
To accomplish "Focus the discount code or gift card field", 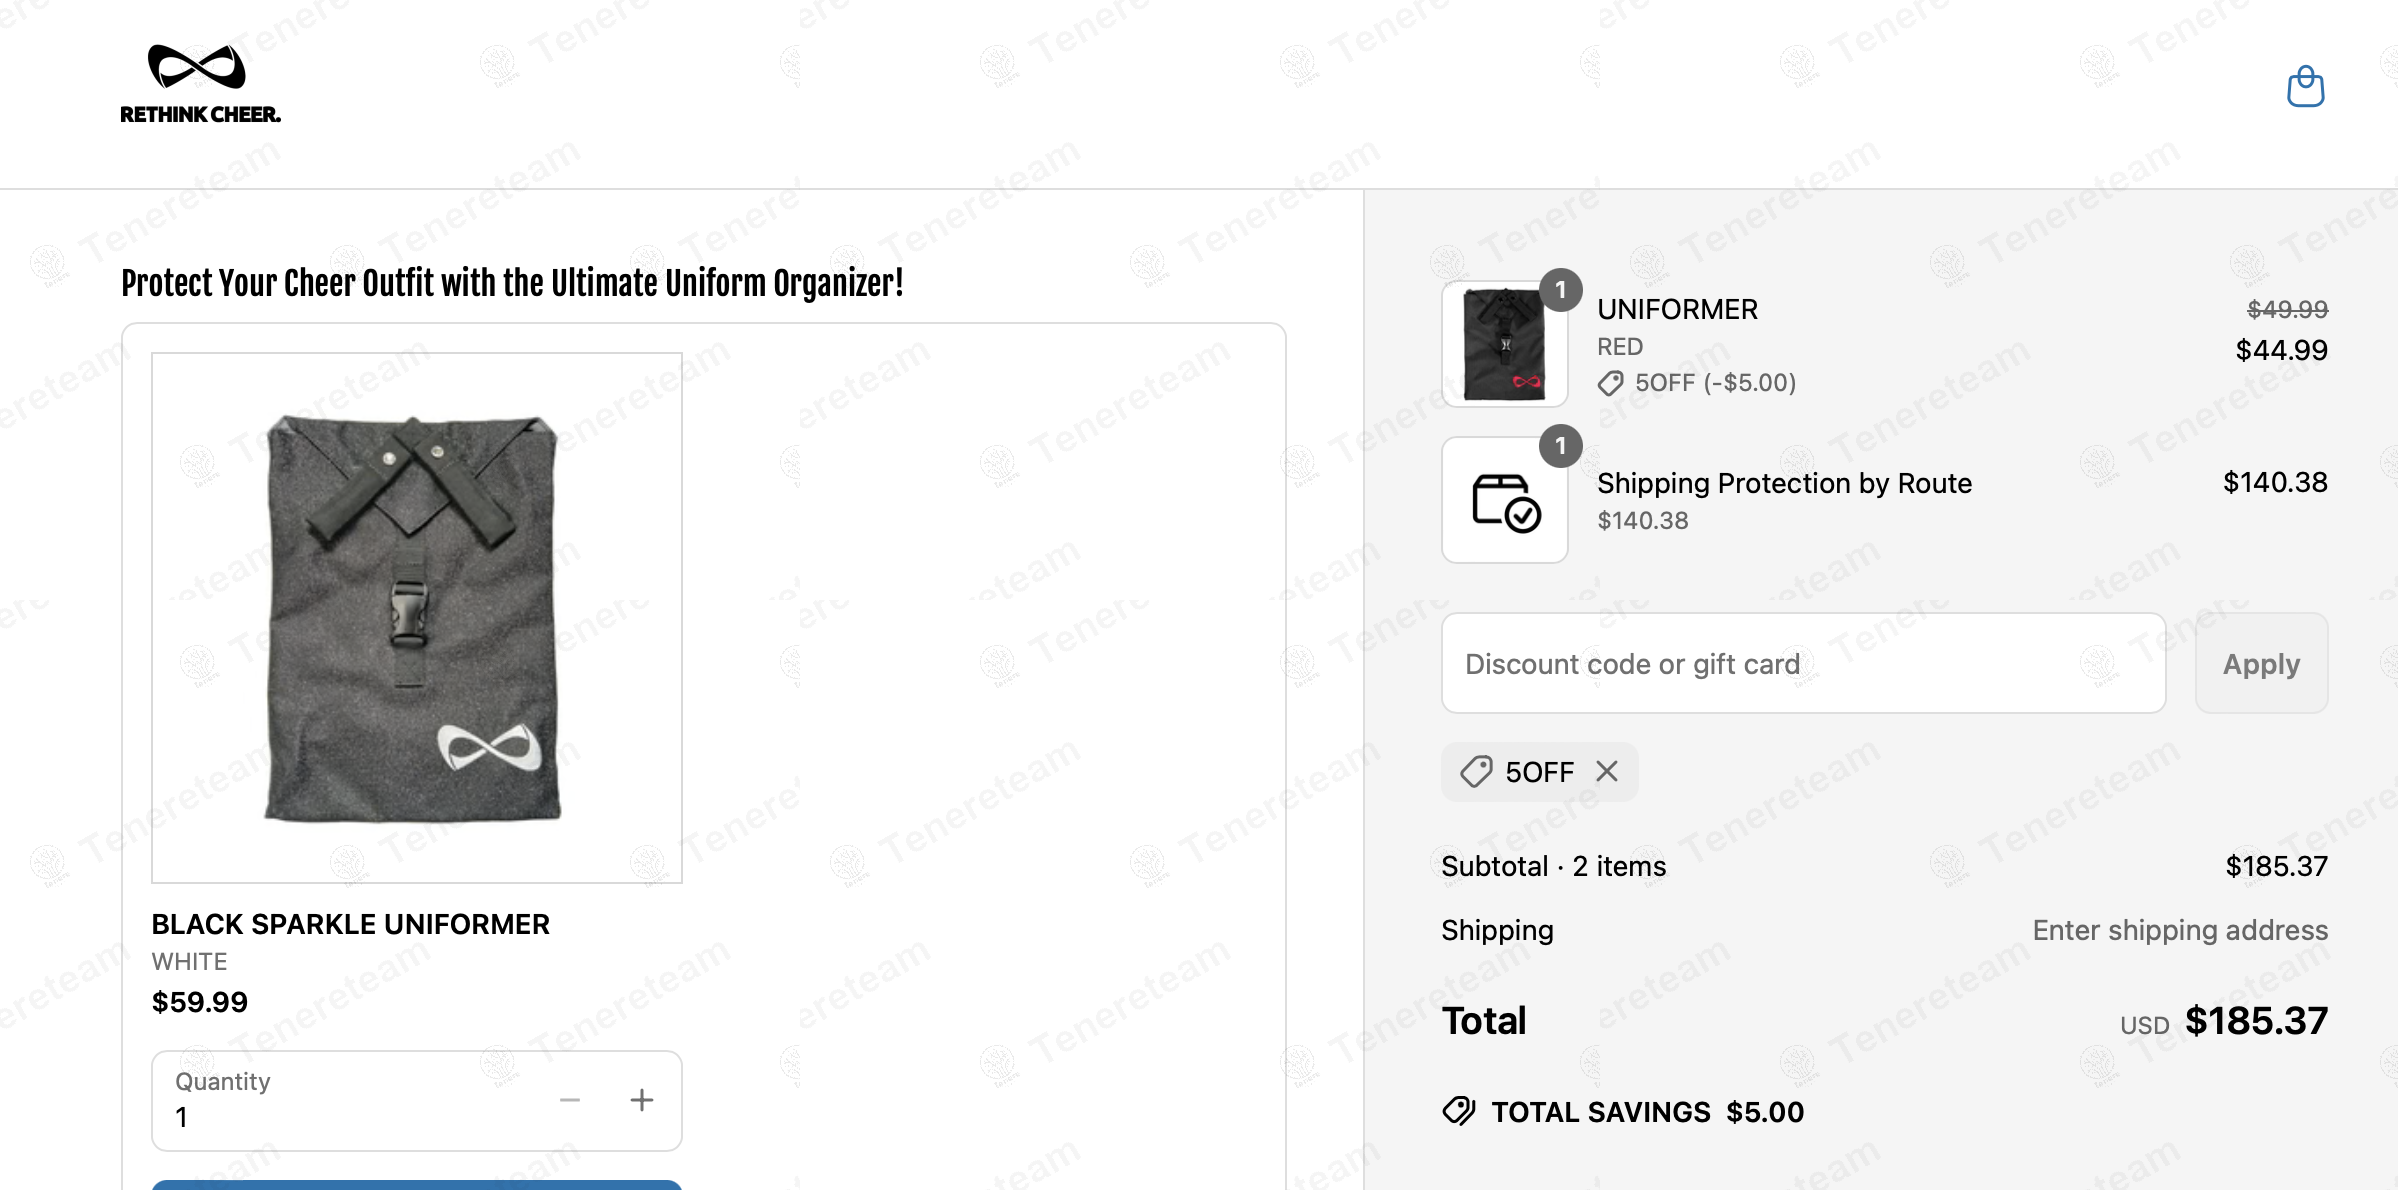I will [x=1803, y=664].
